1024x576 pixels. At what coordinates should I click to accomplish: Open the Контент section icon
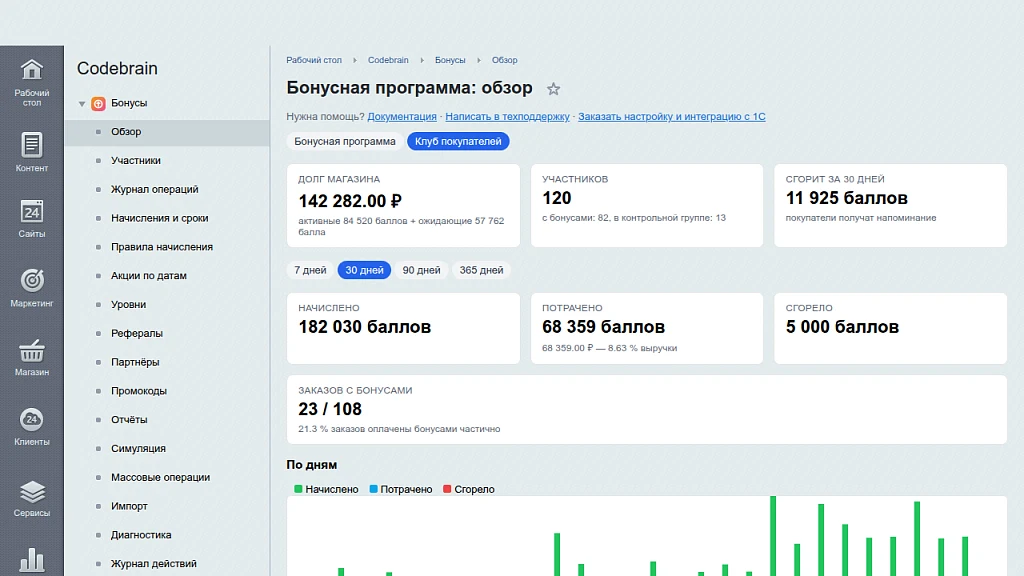pyautogui.click(x=31, y=144)
